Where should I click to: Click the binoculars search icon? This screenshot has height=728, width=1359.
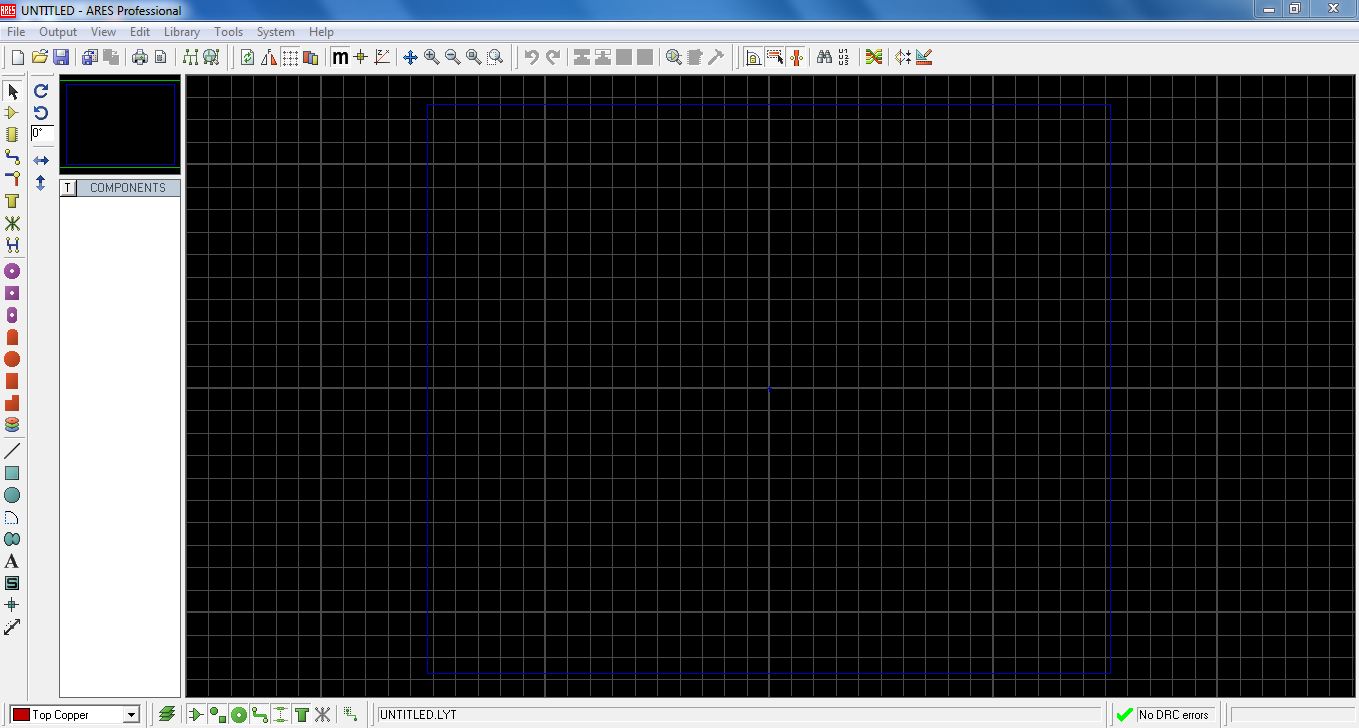click(824, 58)
